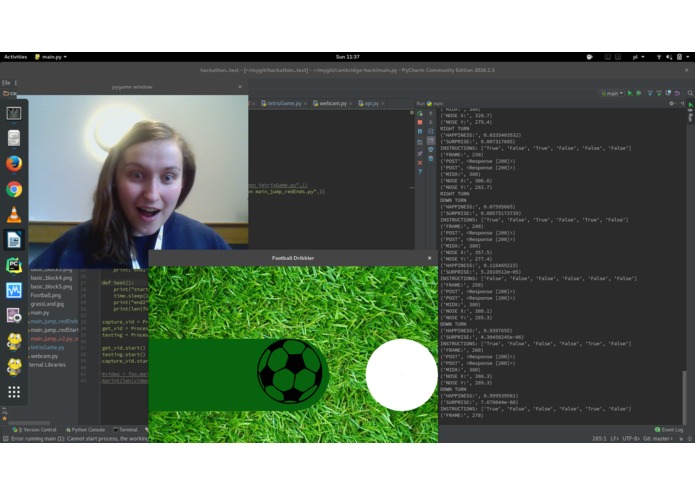
Task: Toggle soft-wrap icon in the Run panel
Action: (x=430, y=132)
